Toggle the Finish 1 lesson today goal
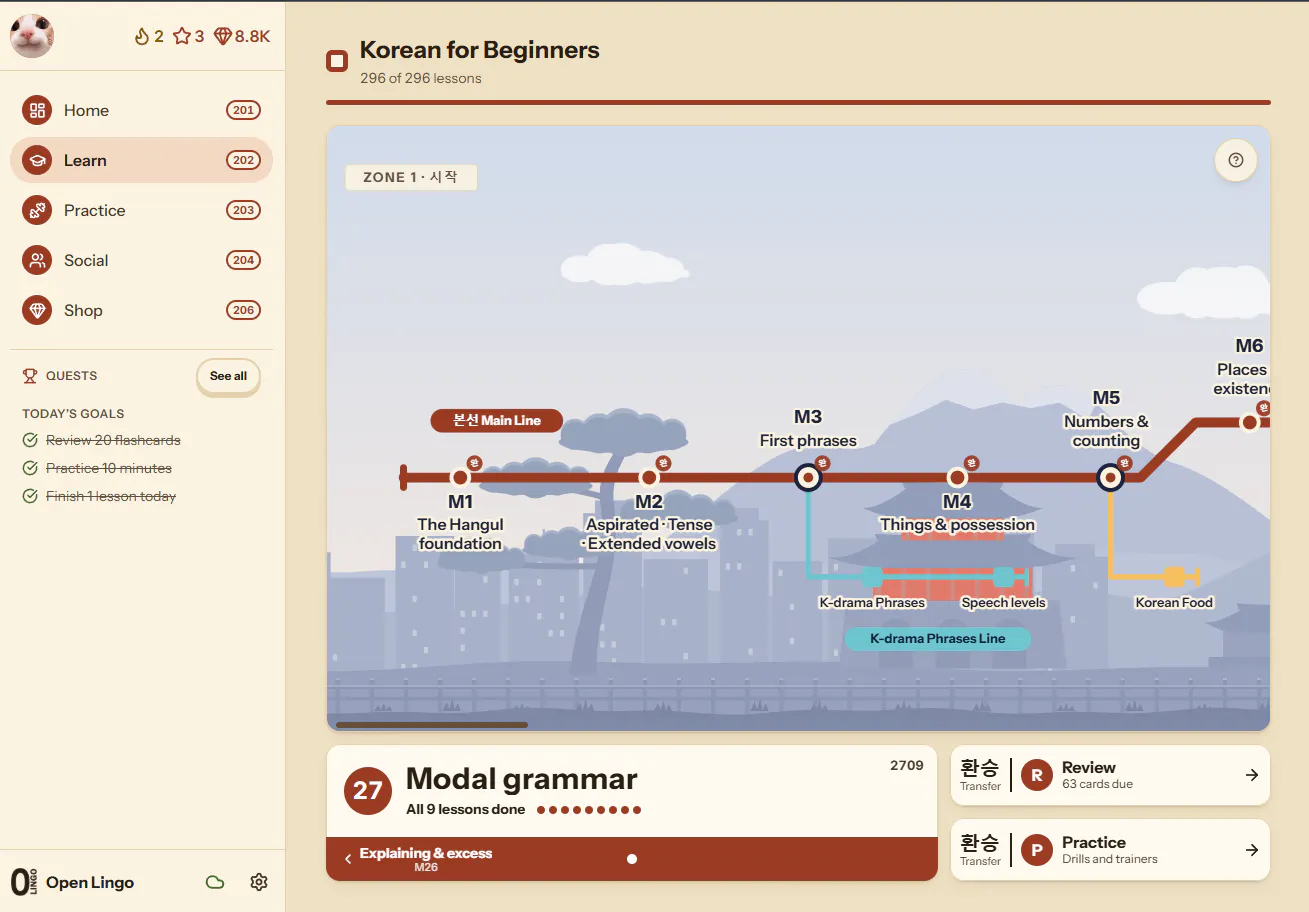This screenshot has width=1309, height=912. 30,496
